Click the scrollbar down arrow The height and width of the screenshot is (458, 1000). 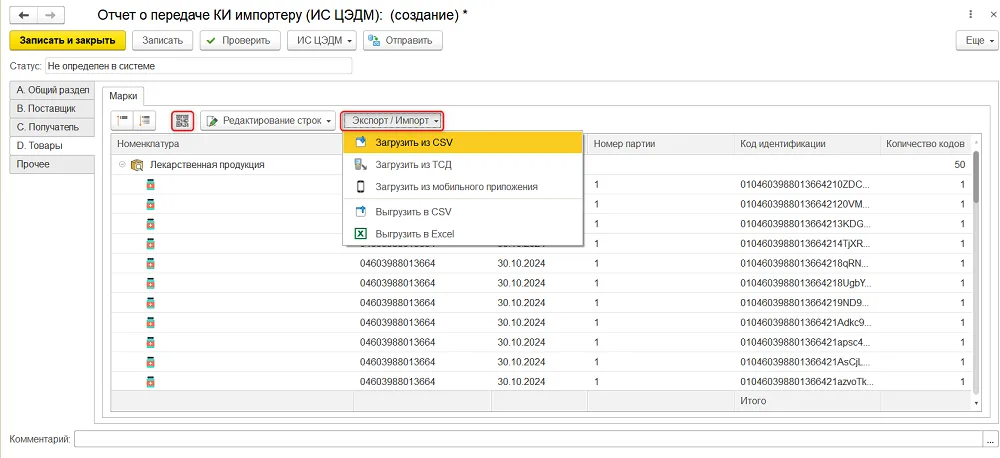[x=977, y=403]
